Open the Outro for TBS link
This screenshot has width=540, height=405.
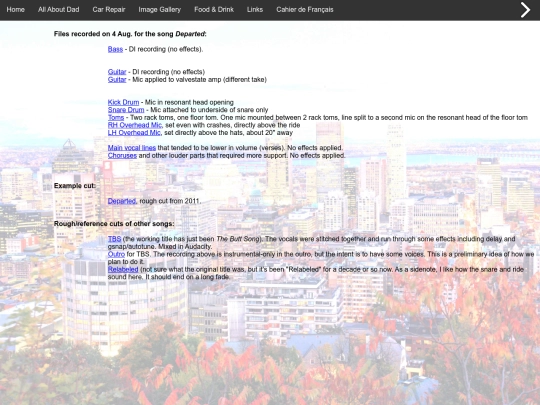(116, 254)
